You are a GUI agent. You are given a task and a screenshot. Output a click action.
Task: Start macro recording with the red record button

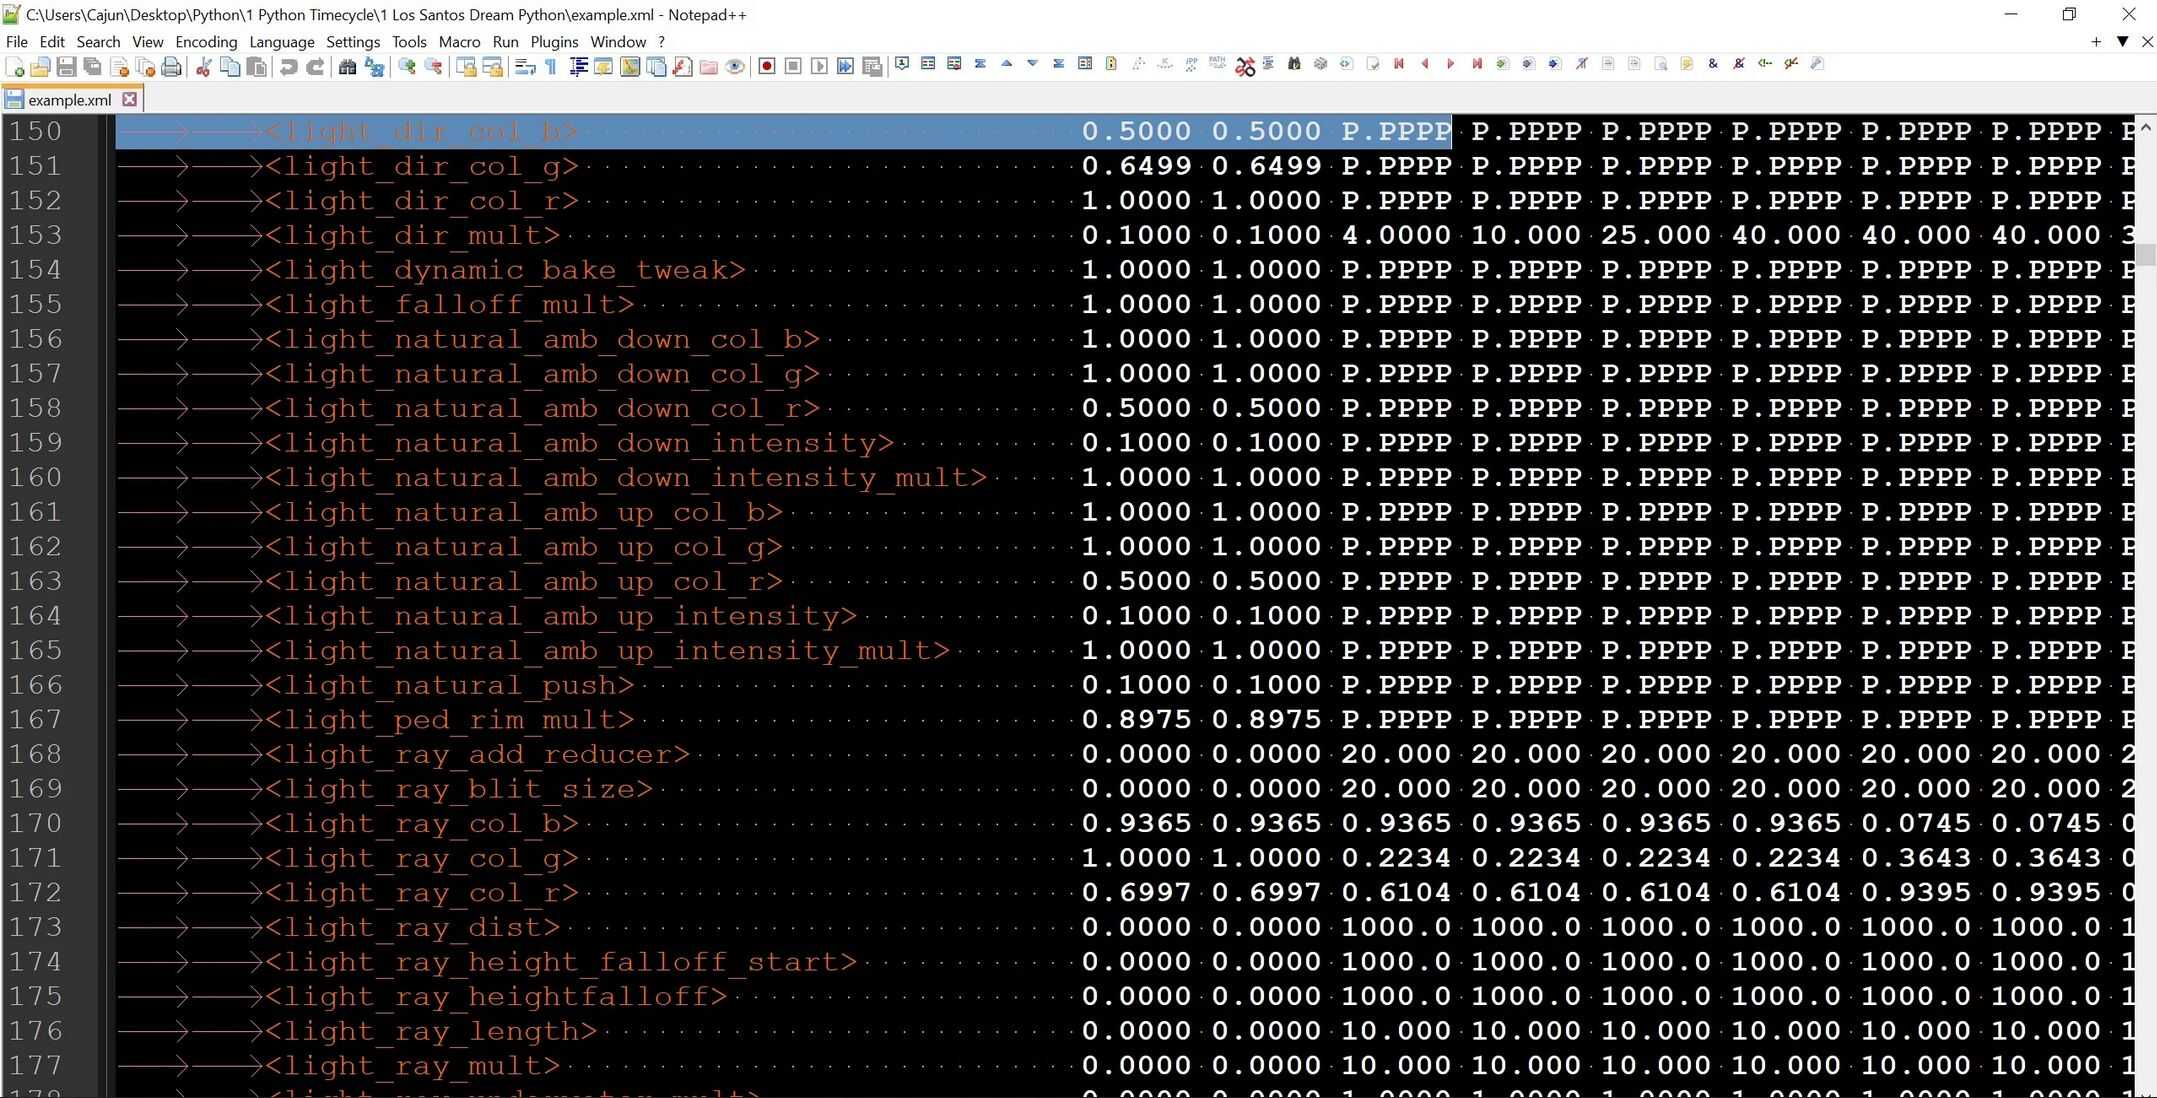tap(767, 67)
